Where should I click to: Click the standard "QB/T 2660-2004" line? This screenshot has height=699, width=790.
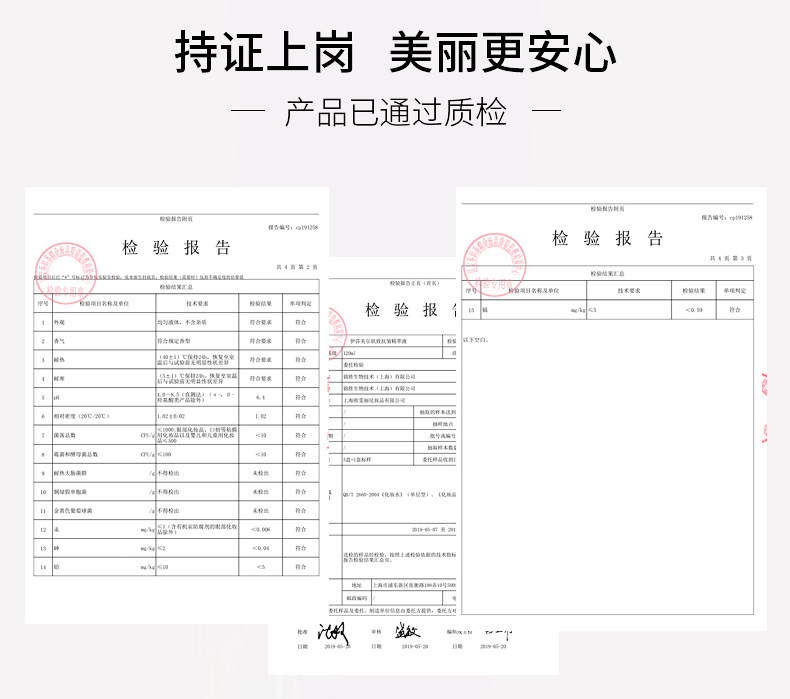(x=400, y=494)
